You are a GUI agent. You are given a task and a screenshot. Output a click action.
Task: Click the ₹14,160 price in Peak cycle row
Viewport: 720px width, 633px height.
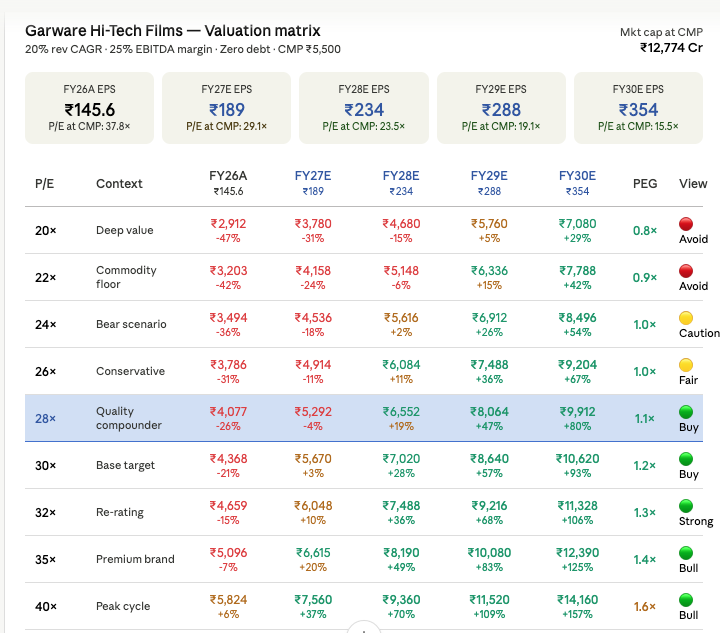pyautogui.click(x=577, y=600)
